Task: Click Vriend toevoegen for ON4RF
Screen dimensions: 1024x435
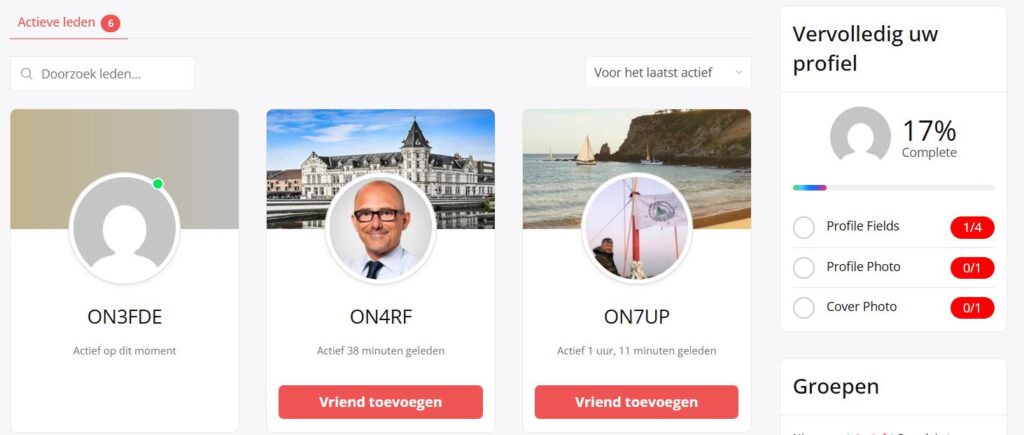Action: pyautogui.click(x=381, y=402)
